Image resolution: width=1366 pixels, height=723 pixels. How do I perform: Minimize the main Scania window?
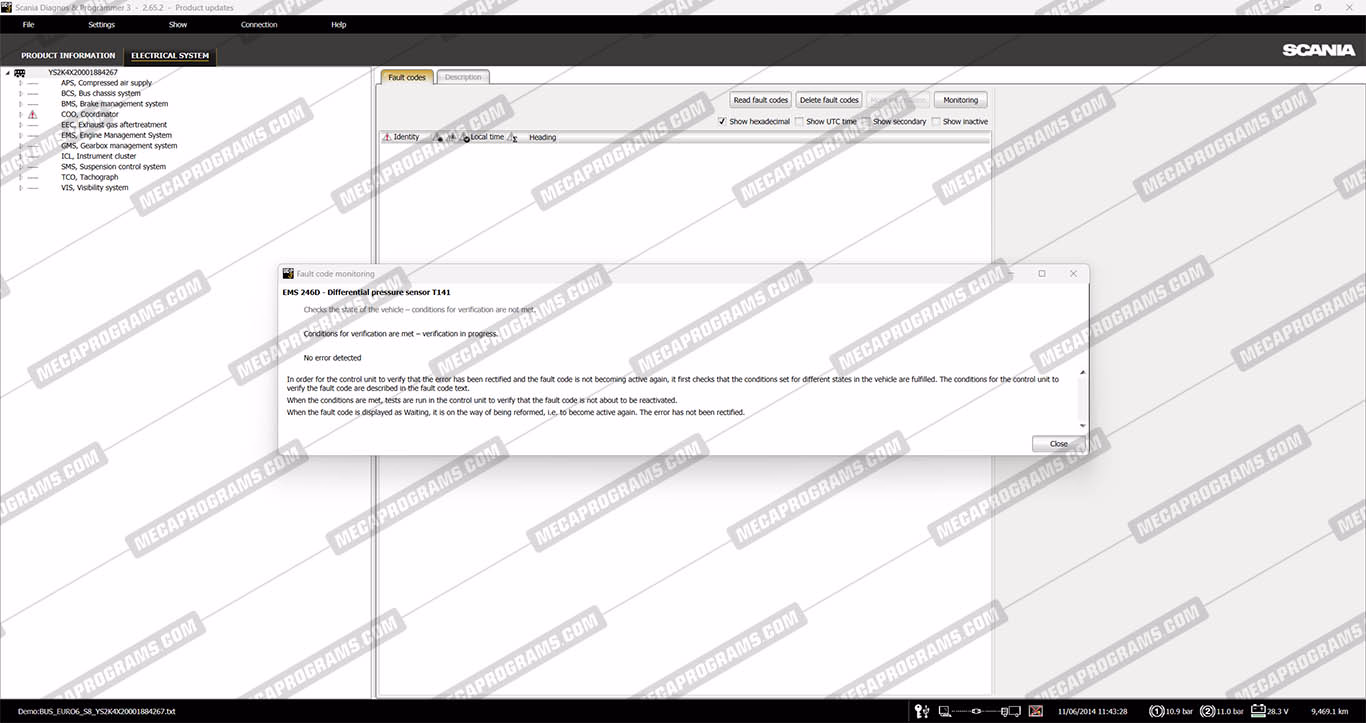coord(1289,7)
